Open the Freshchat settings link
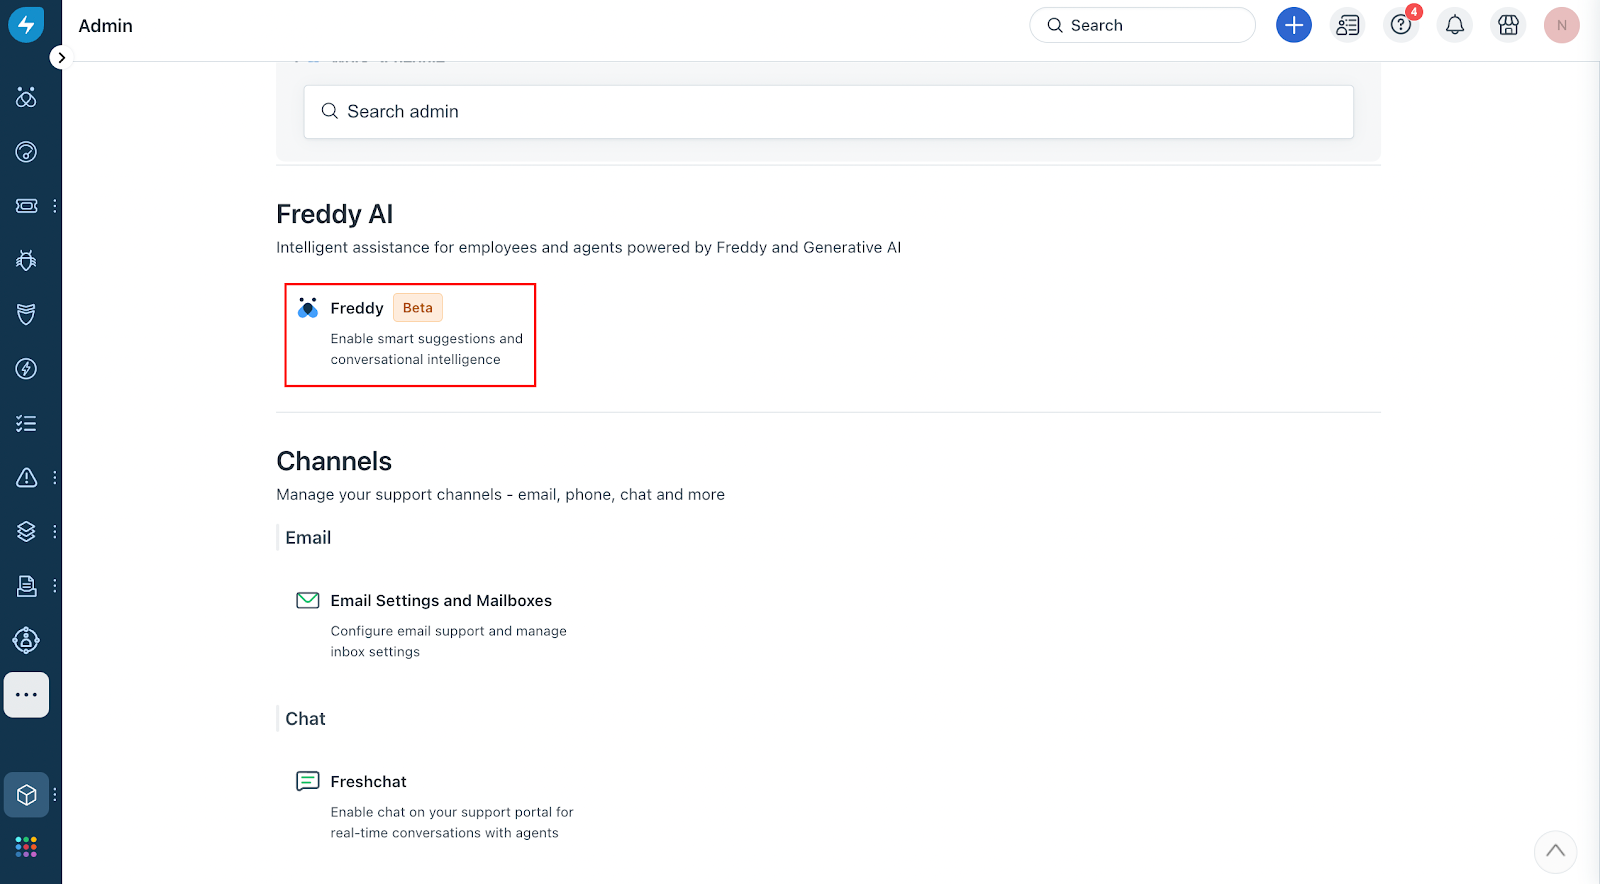 pos(368,782)
